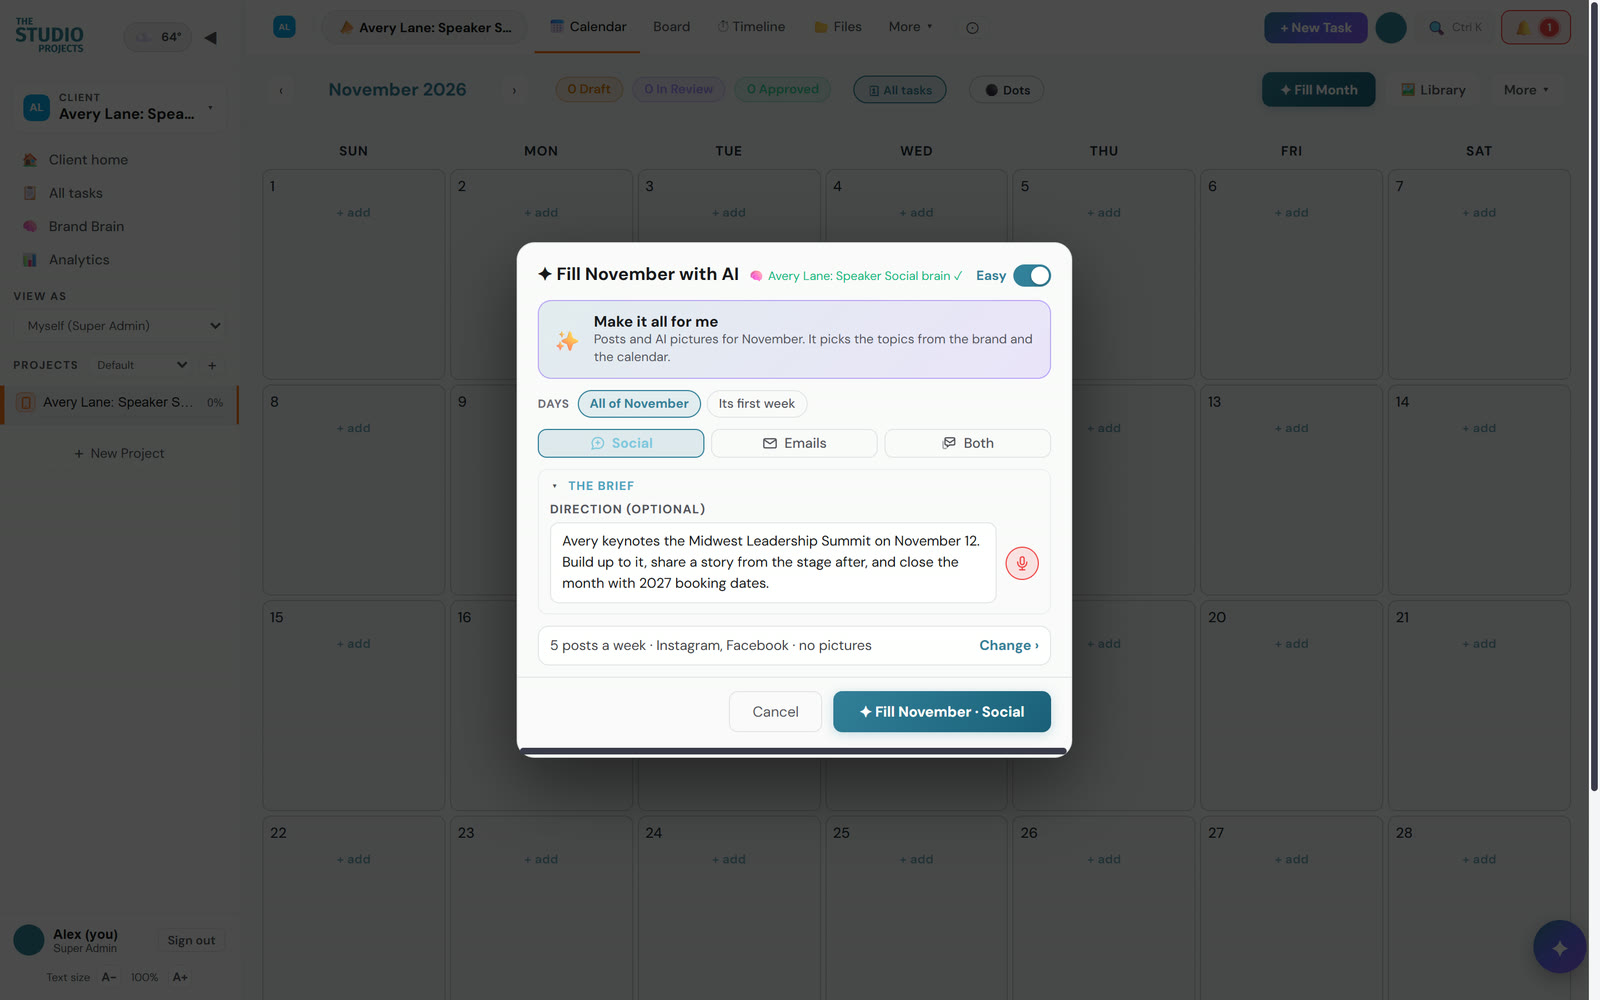The height and width of the screenshot is (1000, 1600).
Task: Select the Avery Lane: Speaker project row
Action: [x=119, y=402]
